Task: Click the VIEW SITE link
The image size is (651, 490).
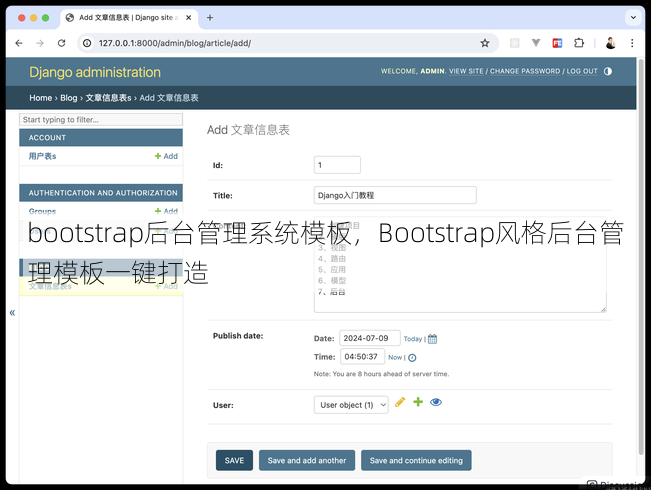Action: point(466,71)
